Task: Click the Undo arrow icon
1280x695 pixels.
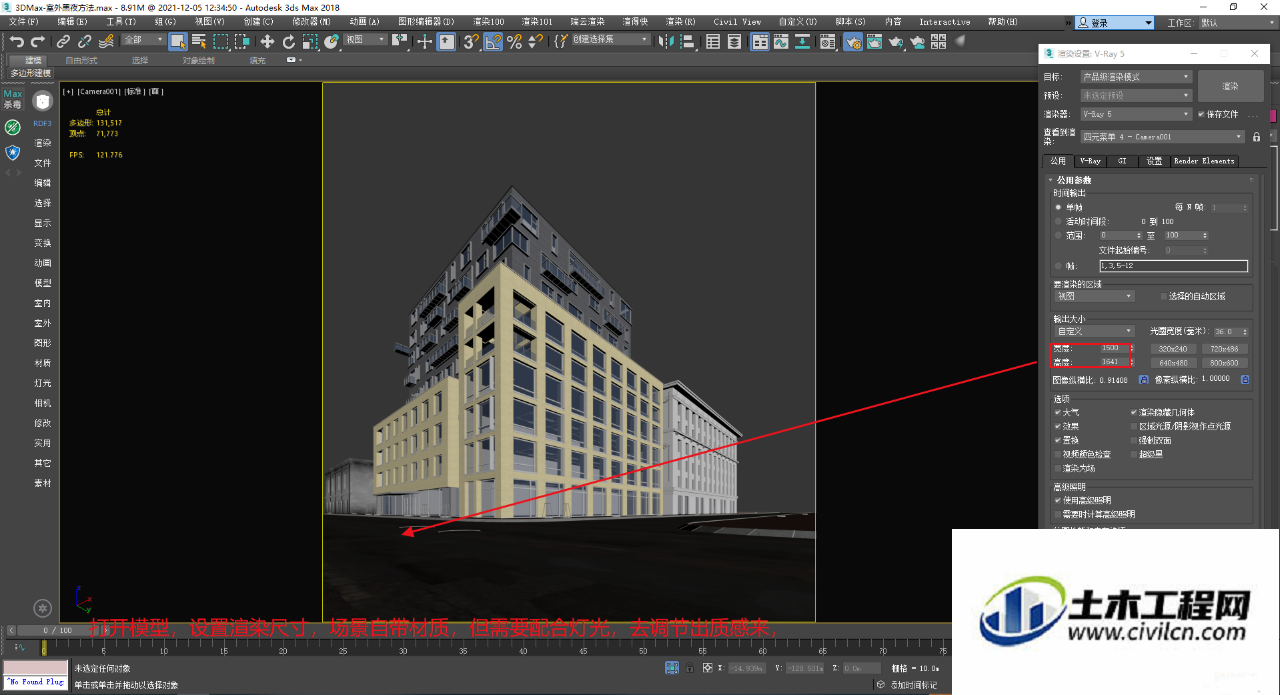Action: [17, 41]
